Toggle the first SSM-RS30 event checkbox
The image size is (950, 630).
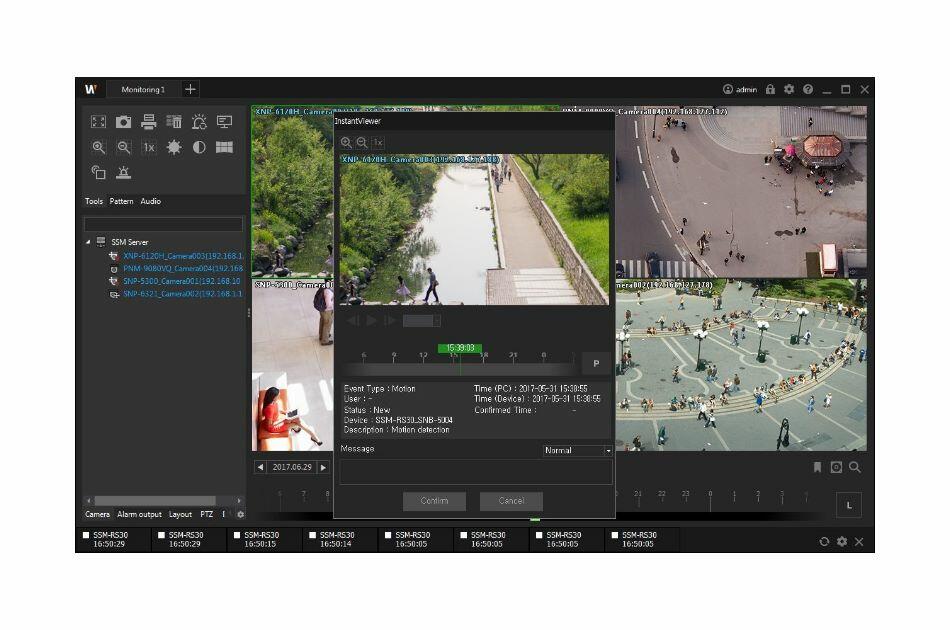pyautogui.click(x=86, y=536)
